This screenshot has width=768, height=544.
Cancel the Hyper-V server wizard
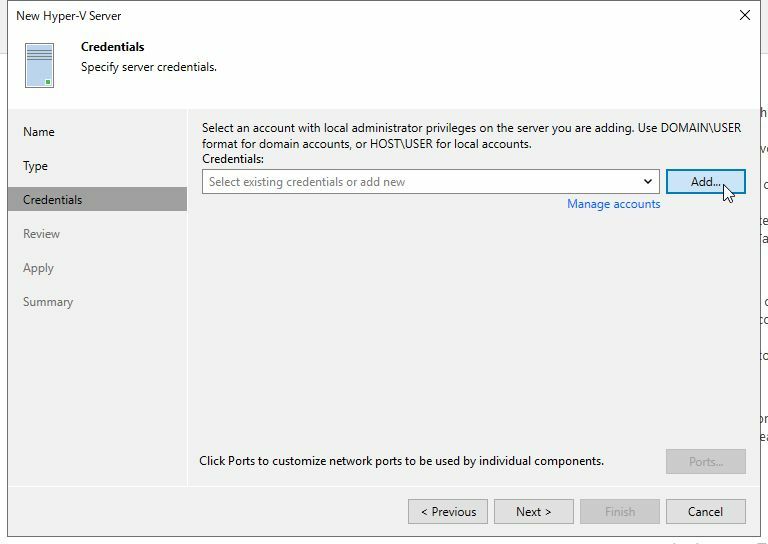coord(705,511)
